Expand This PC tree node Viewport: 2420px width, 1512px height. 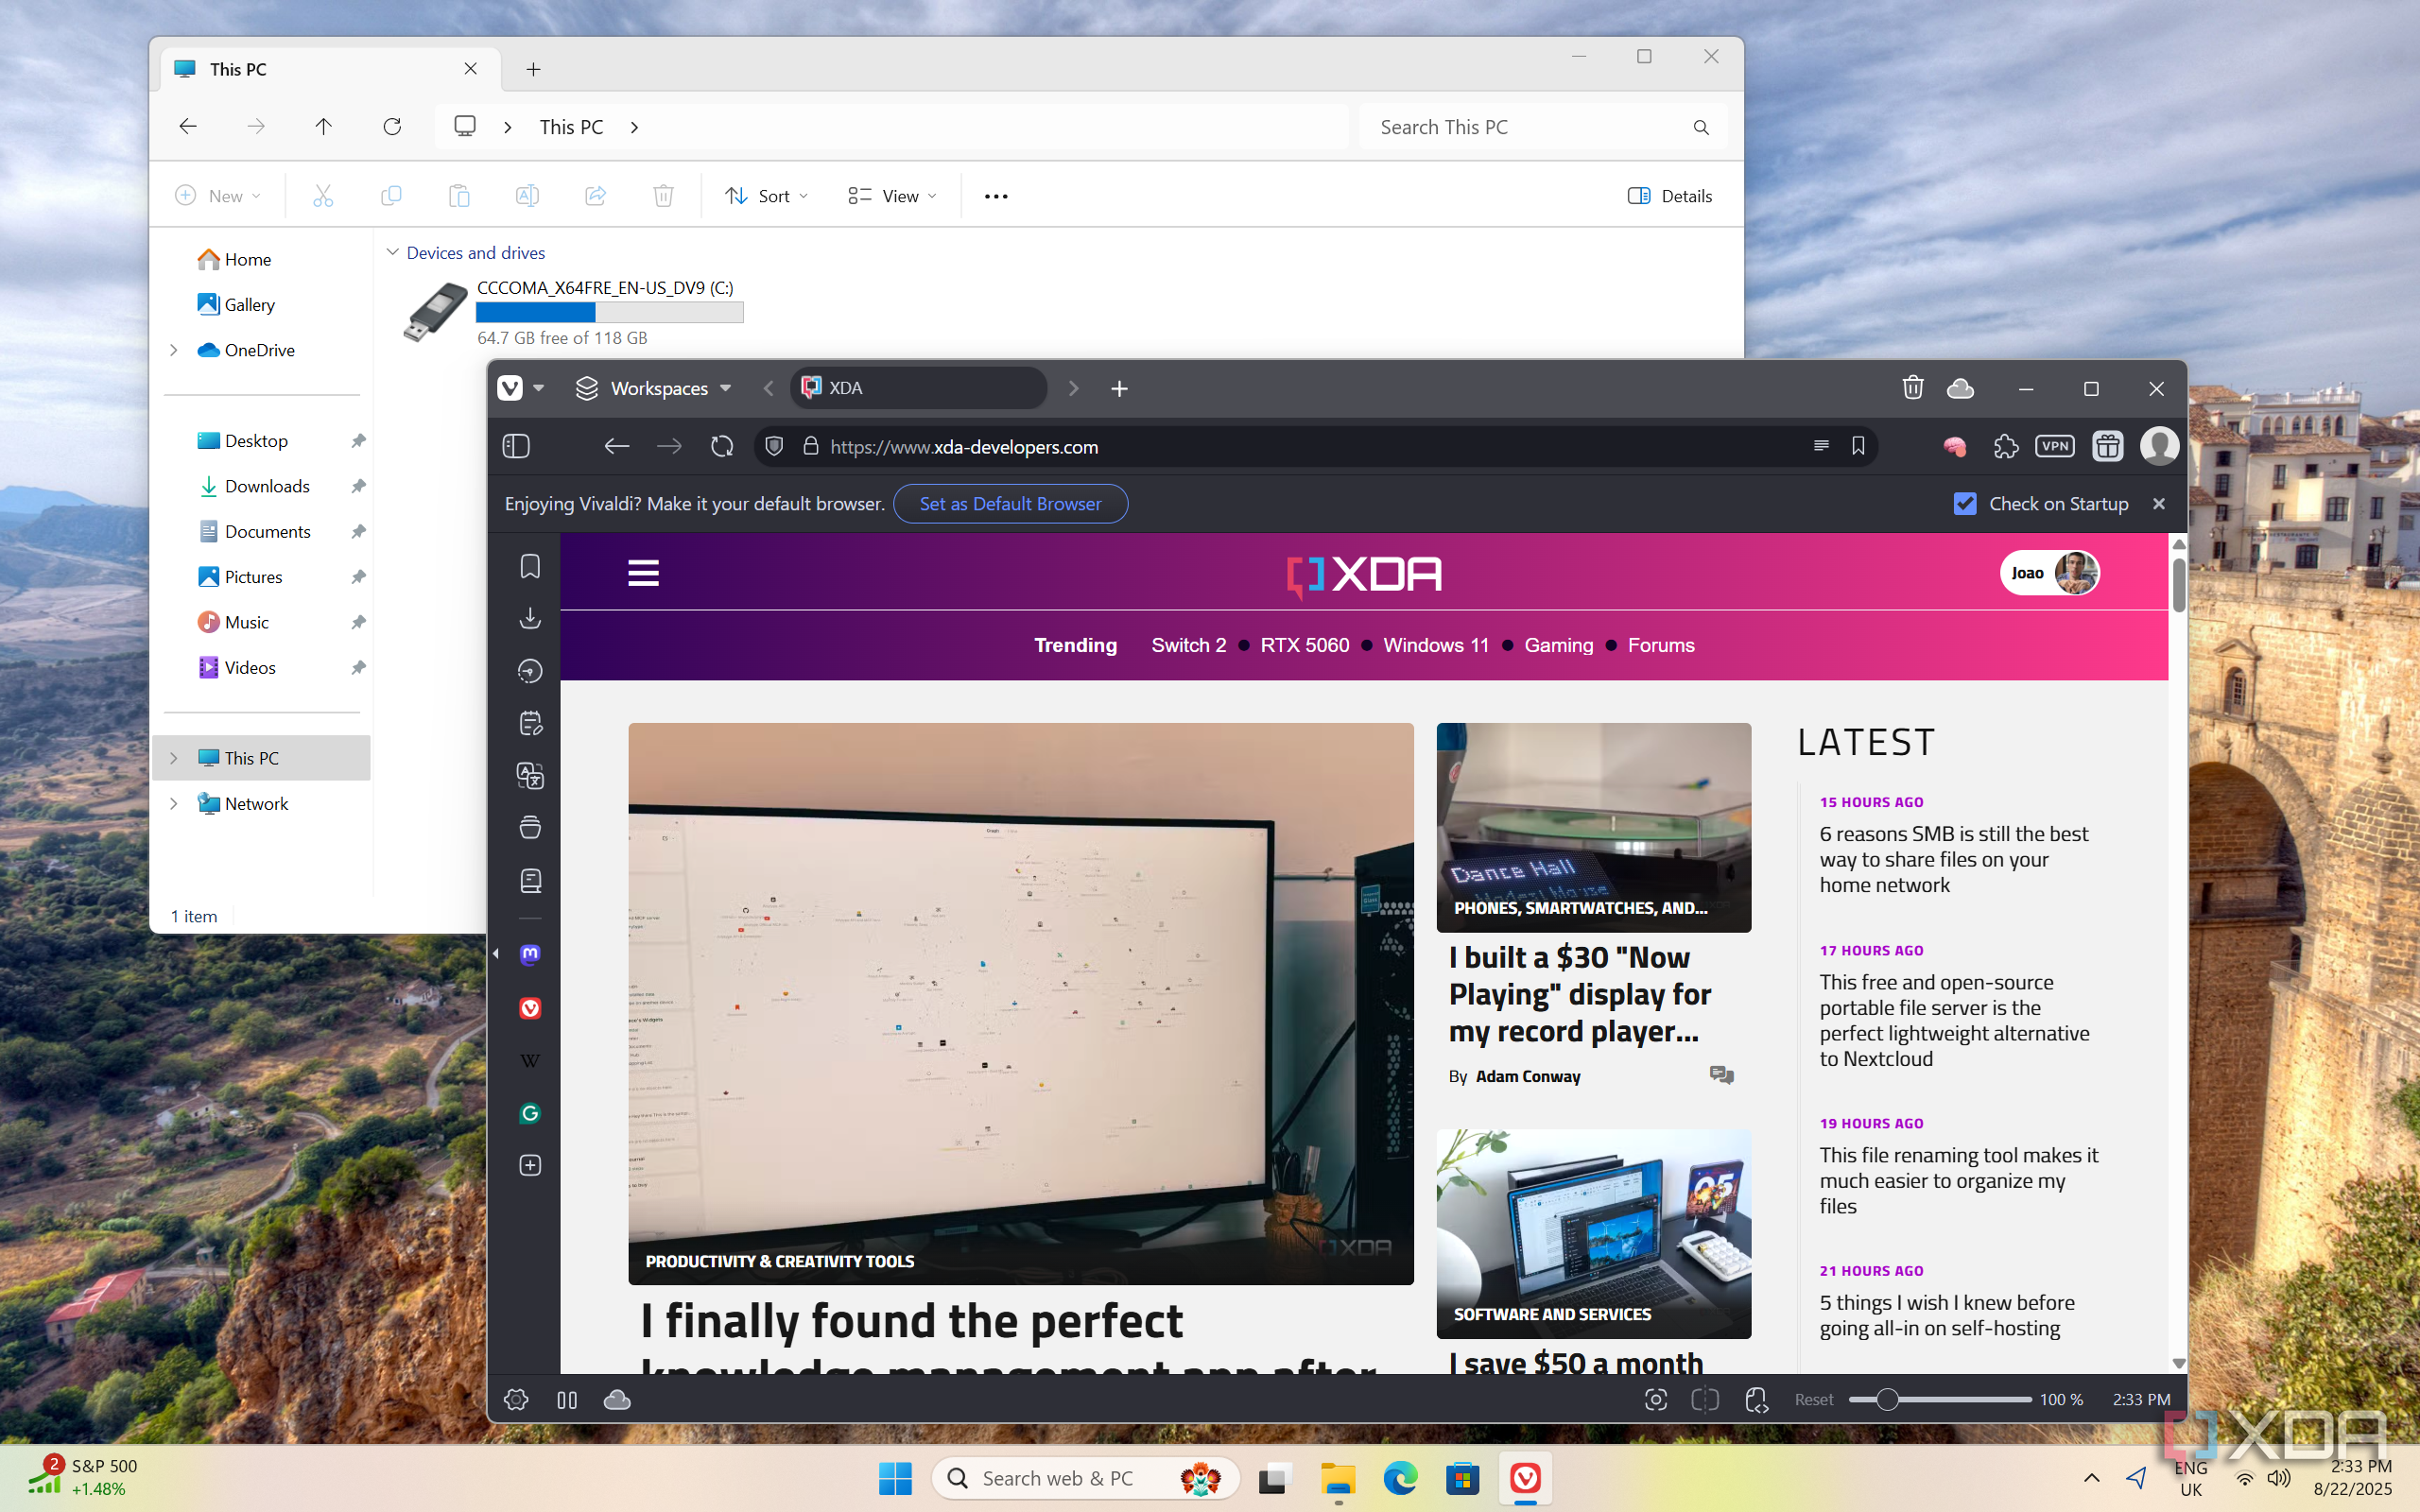pos(174,758)
